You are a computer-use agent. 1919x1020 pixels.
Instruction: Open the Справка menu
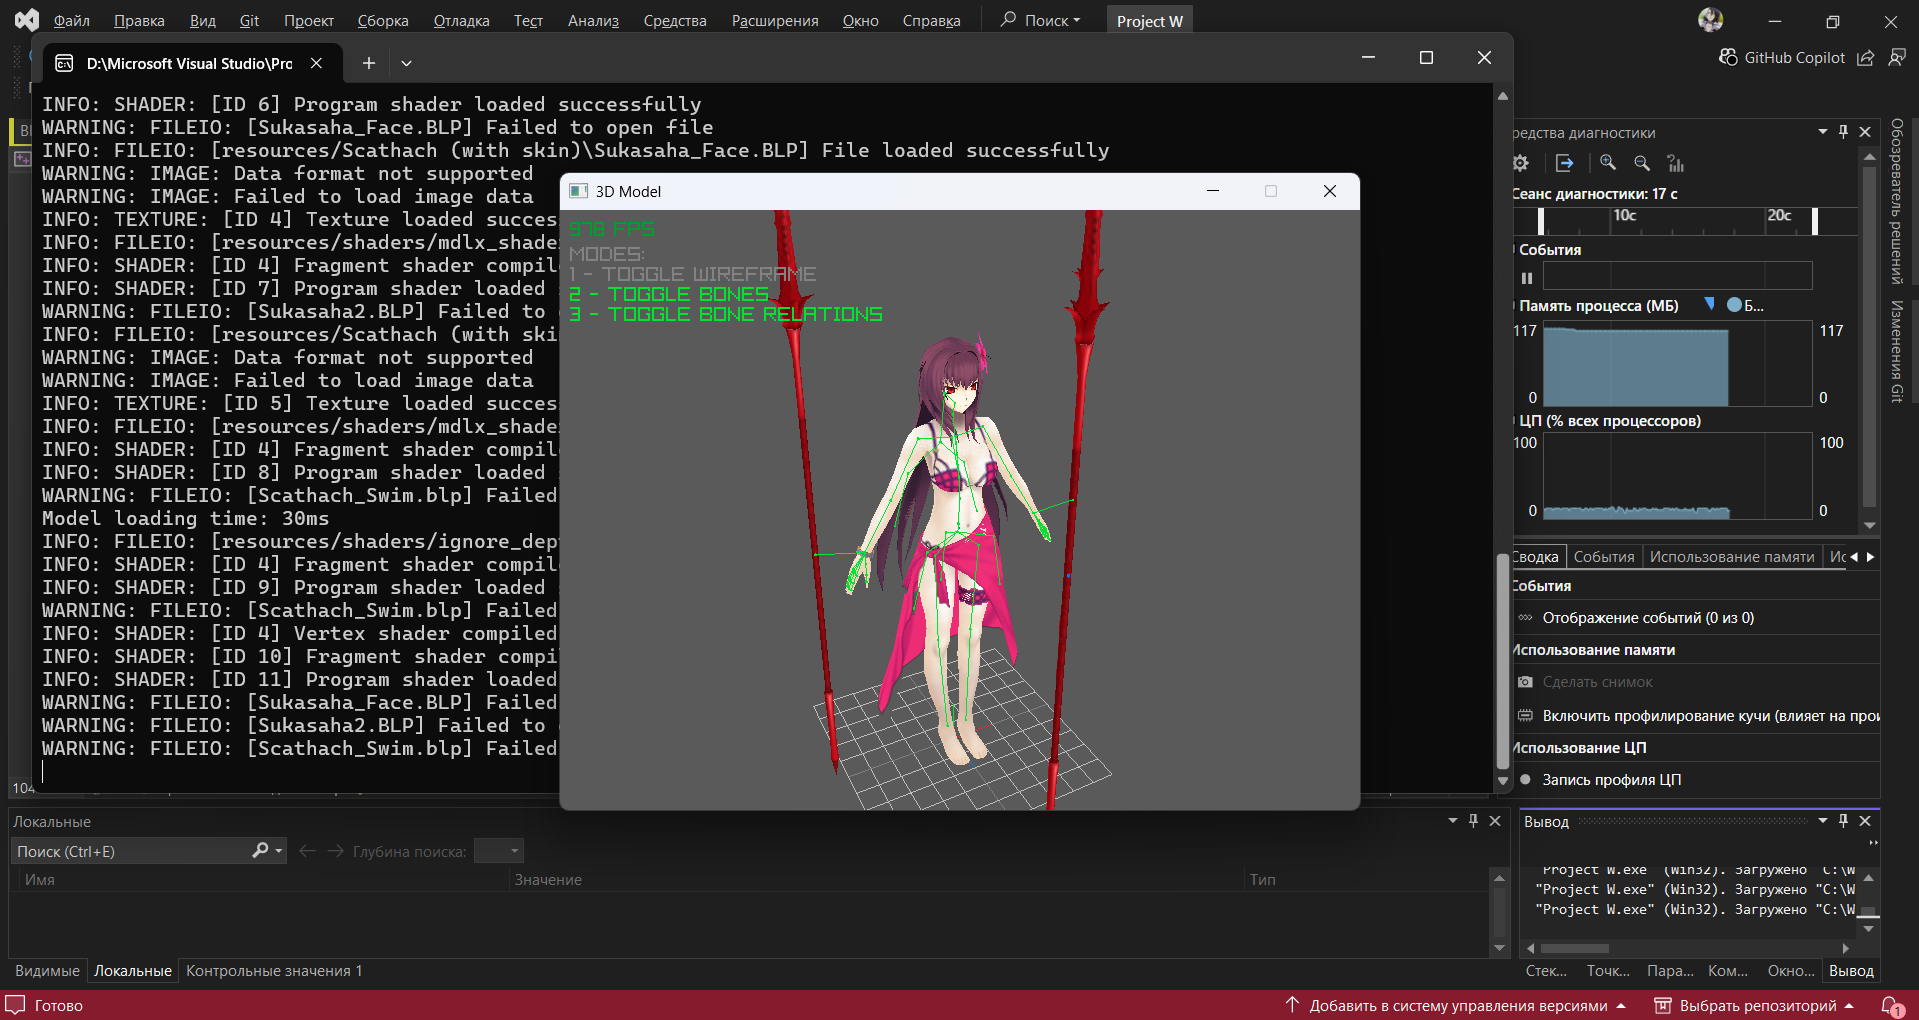point(932,21)
